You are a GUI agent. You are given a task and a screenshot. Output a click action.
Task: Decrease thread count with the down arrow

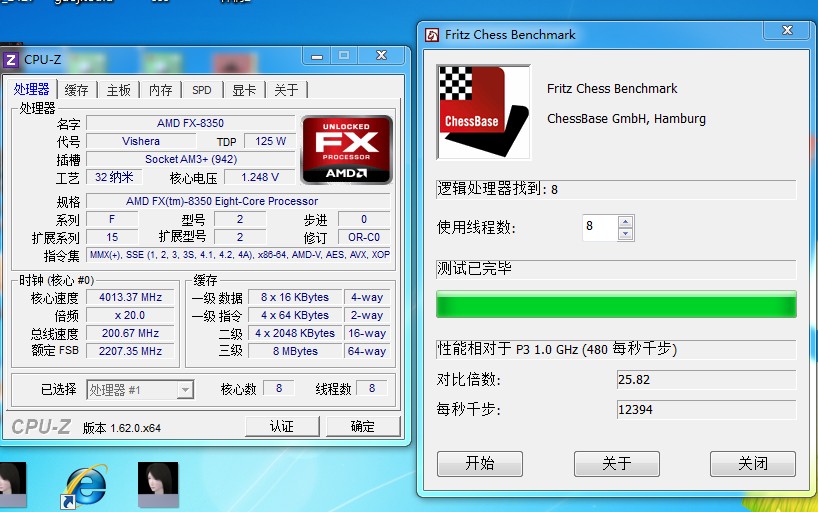click(x=625, y=234)
